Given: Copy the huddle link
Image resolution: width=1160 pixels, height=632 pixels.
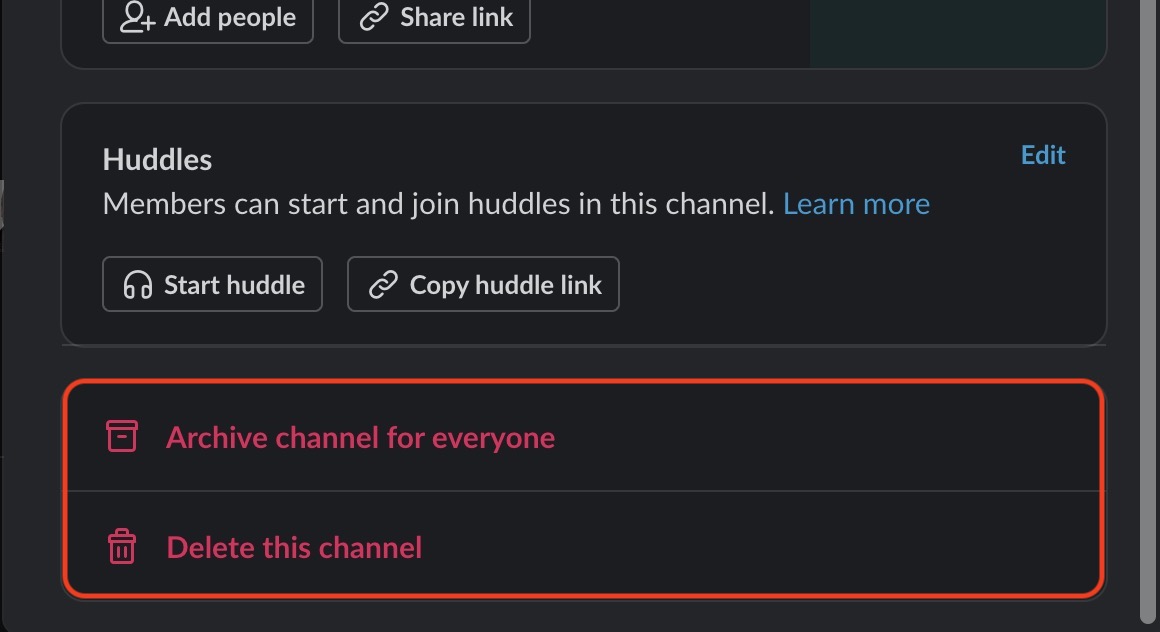Looking at the screenshot, I should pos(483,285).
